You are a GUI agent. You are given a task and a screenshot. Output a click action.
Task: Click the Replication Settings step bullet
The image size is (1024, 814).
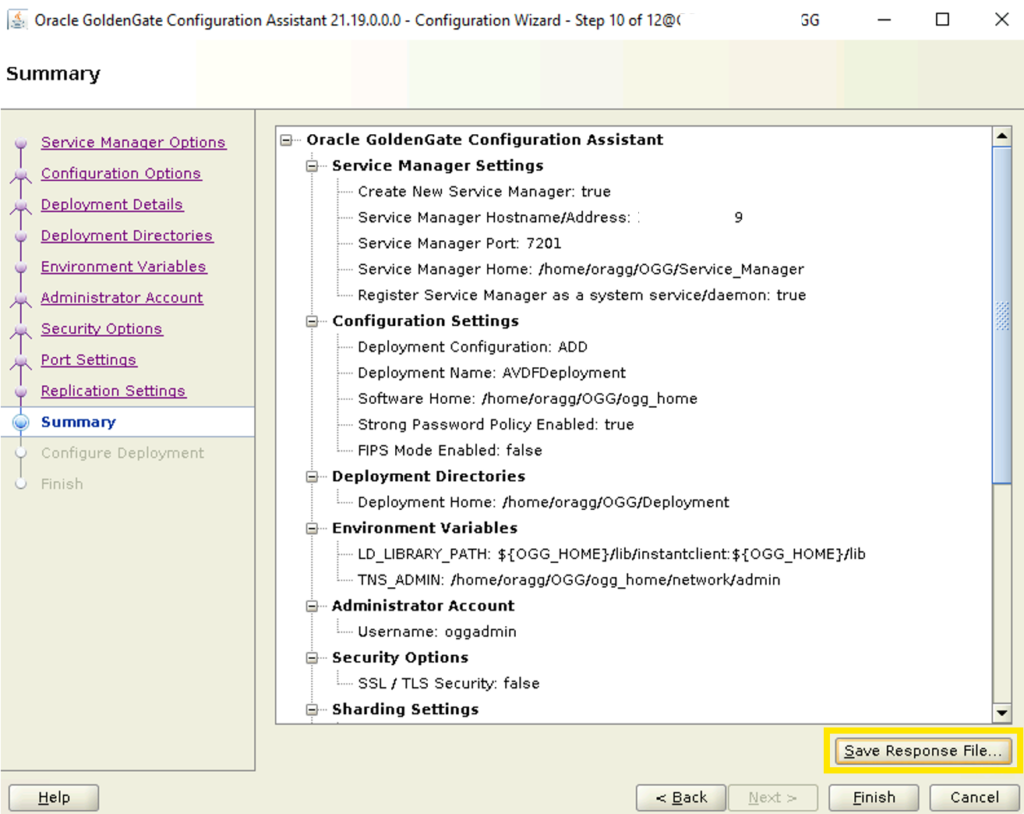(x=21, y=391)
